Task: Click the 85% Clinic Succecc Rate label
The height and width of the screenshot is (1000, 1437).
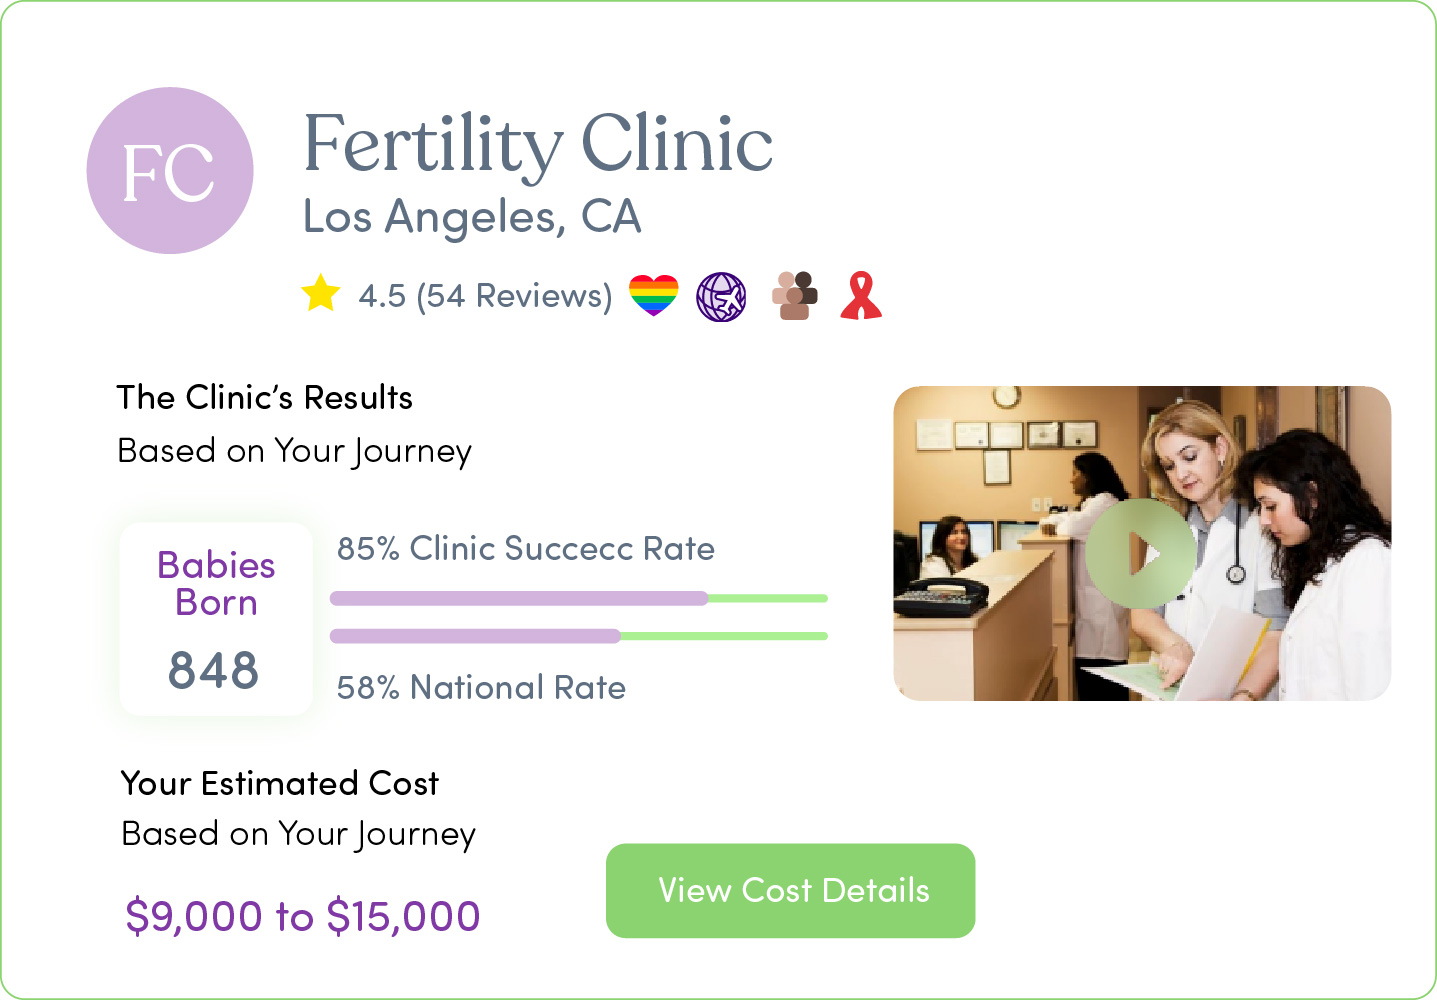Action: (x=526, y=549)
